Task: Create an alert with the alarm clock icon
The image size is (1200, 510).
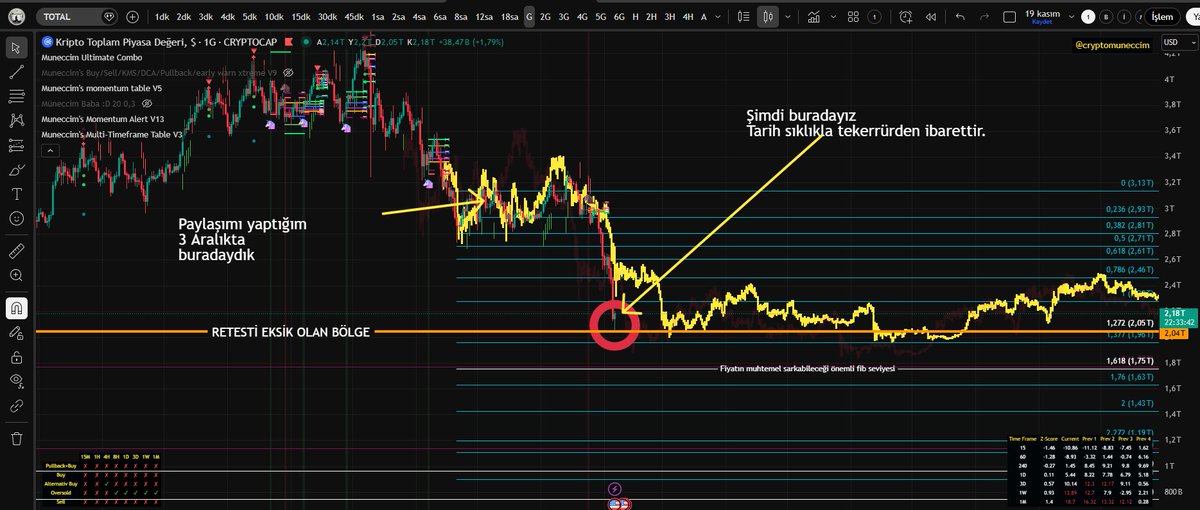Action: click(905, 17)
